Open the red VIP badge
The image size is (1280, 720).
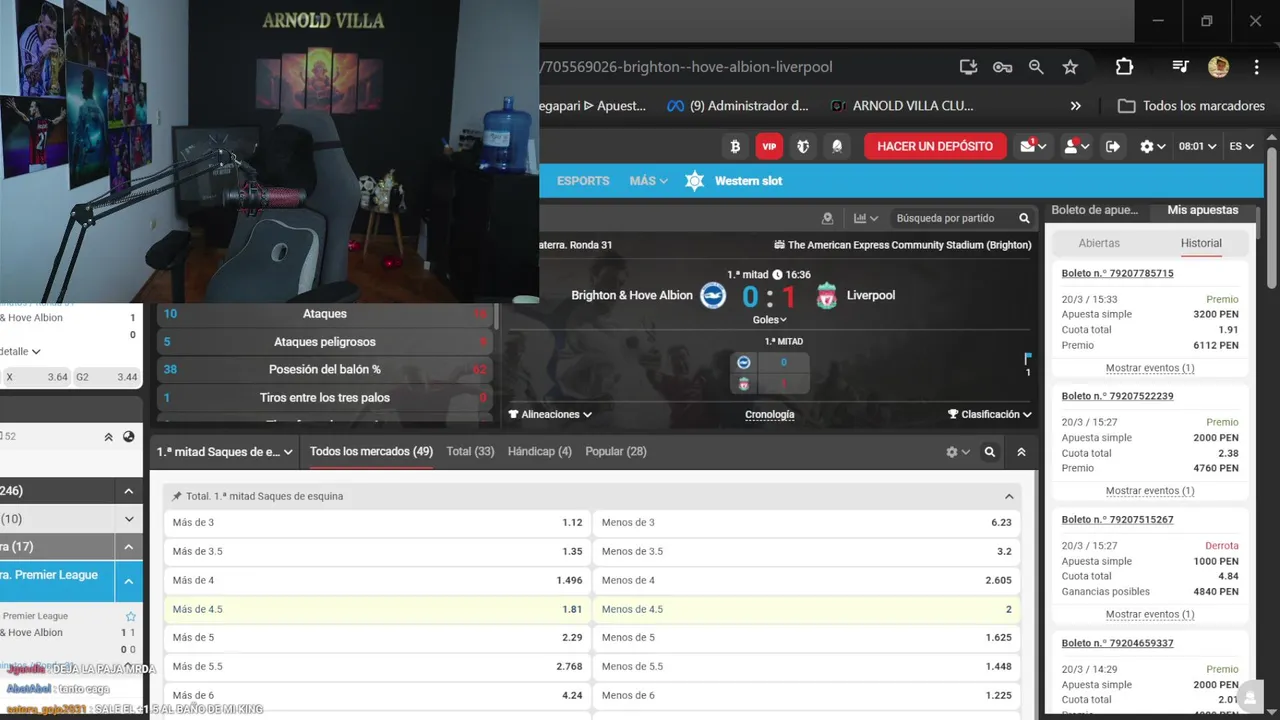click(x=769, y=146)
